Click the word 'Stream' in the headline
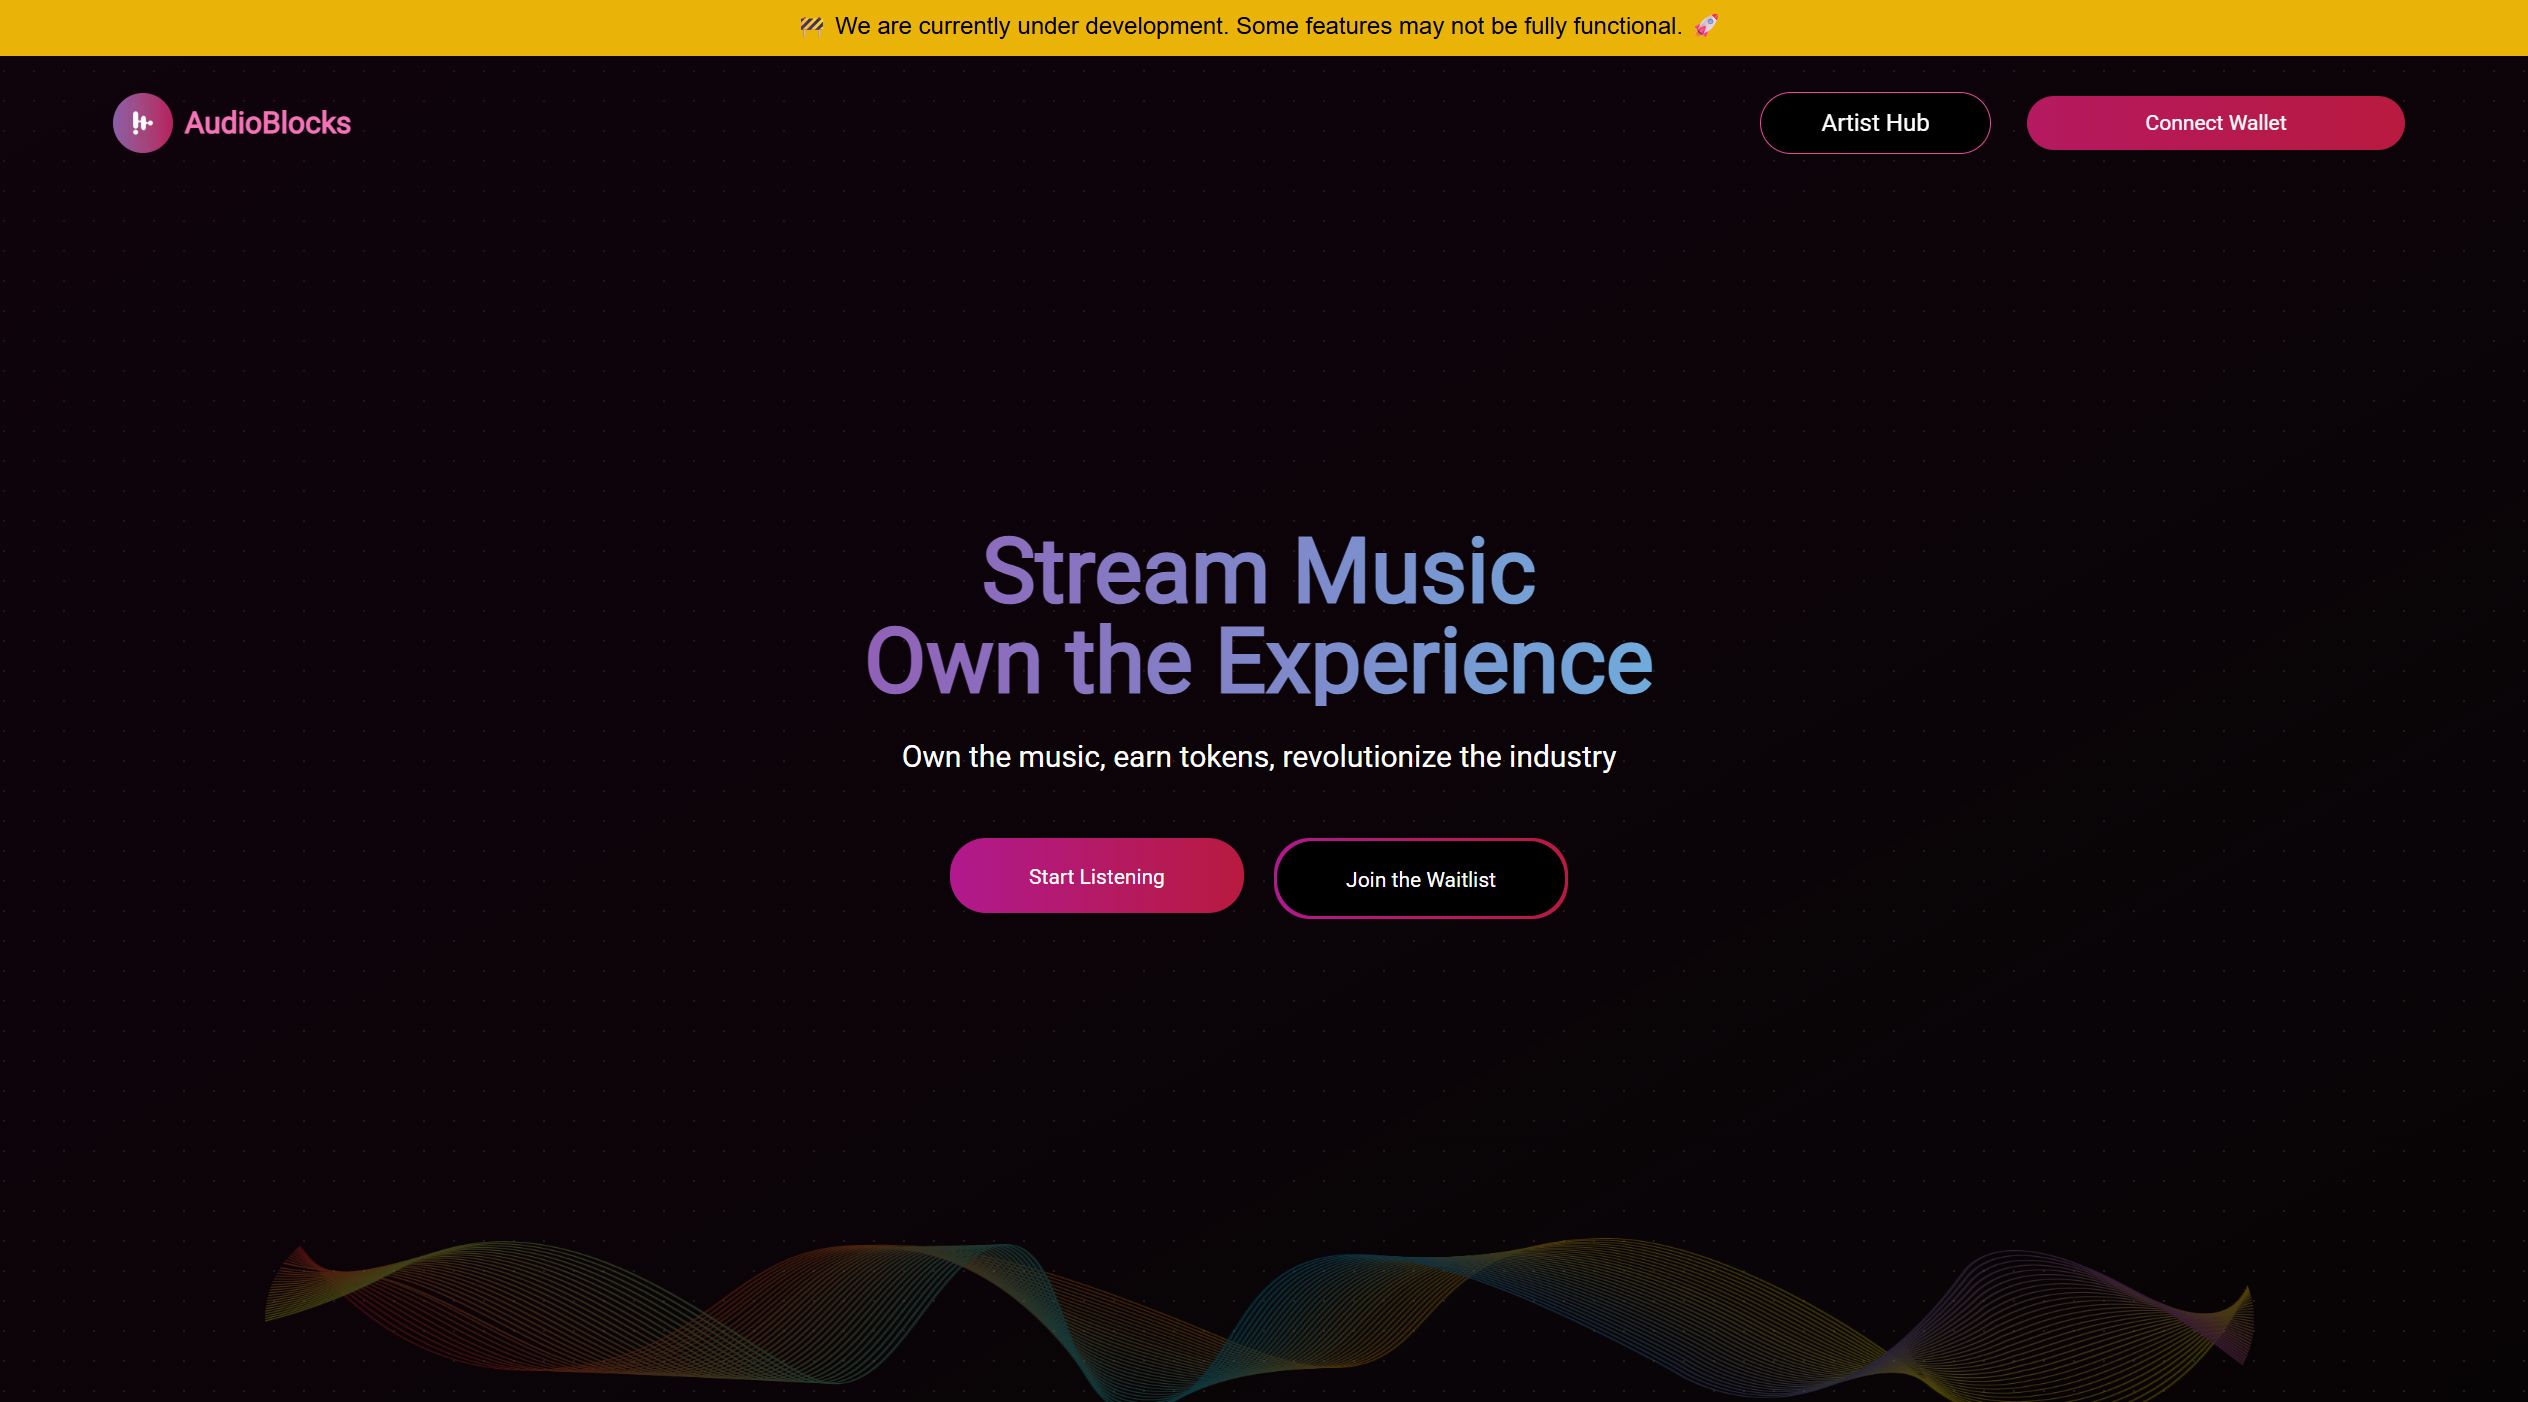The height and width of the screenshot is (1402, 2528). (1124, 572)
